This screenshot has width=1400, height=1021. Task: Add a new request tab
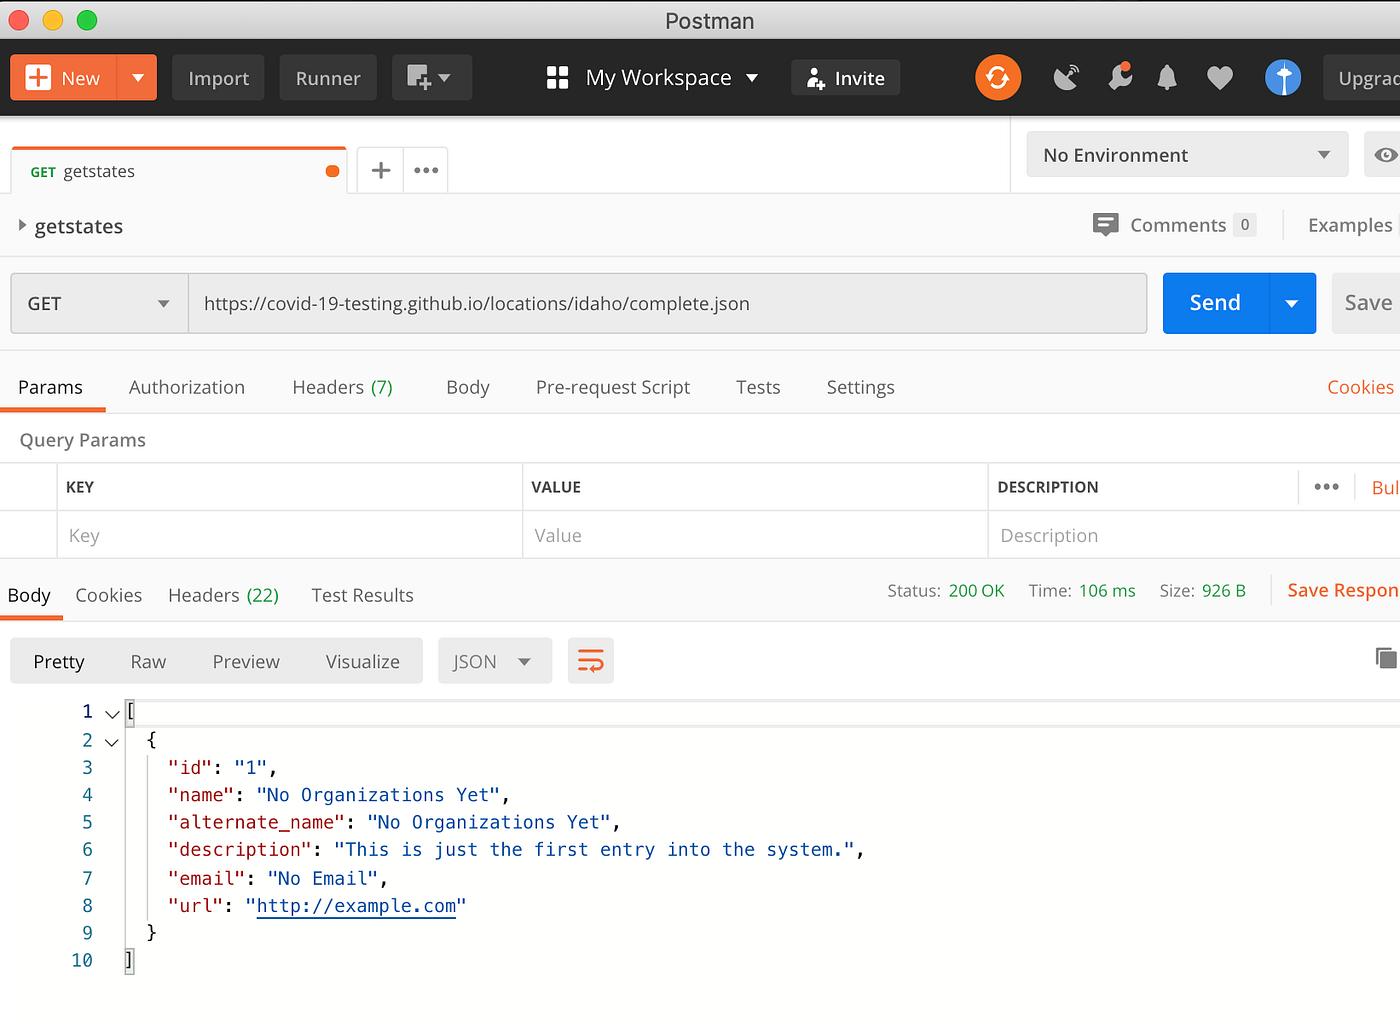coord(381,170)
